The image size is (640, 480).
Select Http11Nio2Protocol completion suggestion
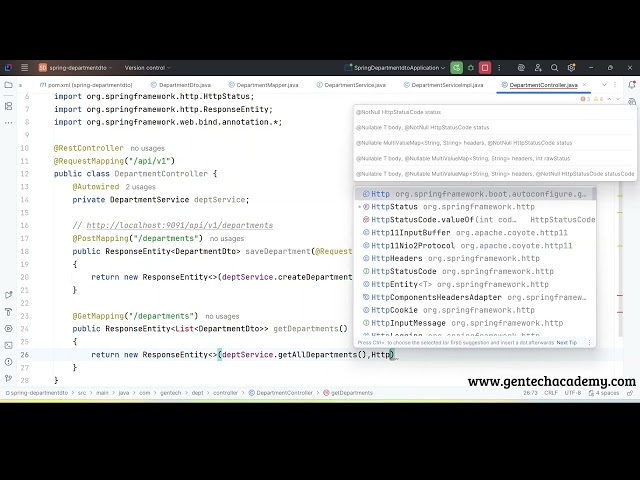(x=475, y=246)
